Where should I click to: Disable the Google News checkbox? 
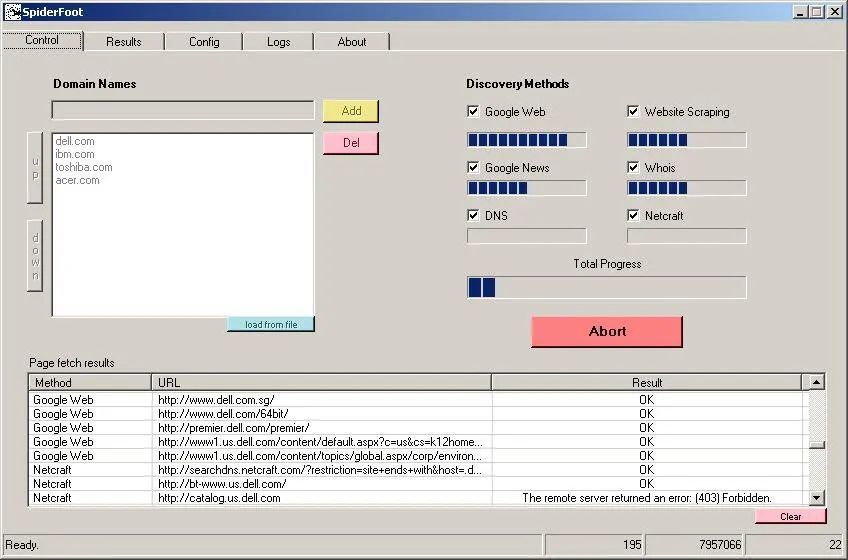click(474, 168)
